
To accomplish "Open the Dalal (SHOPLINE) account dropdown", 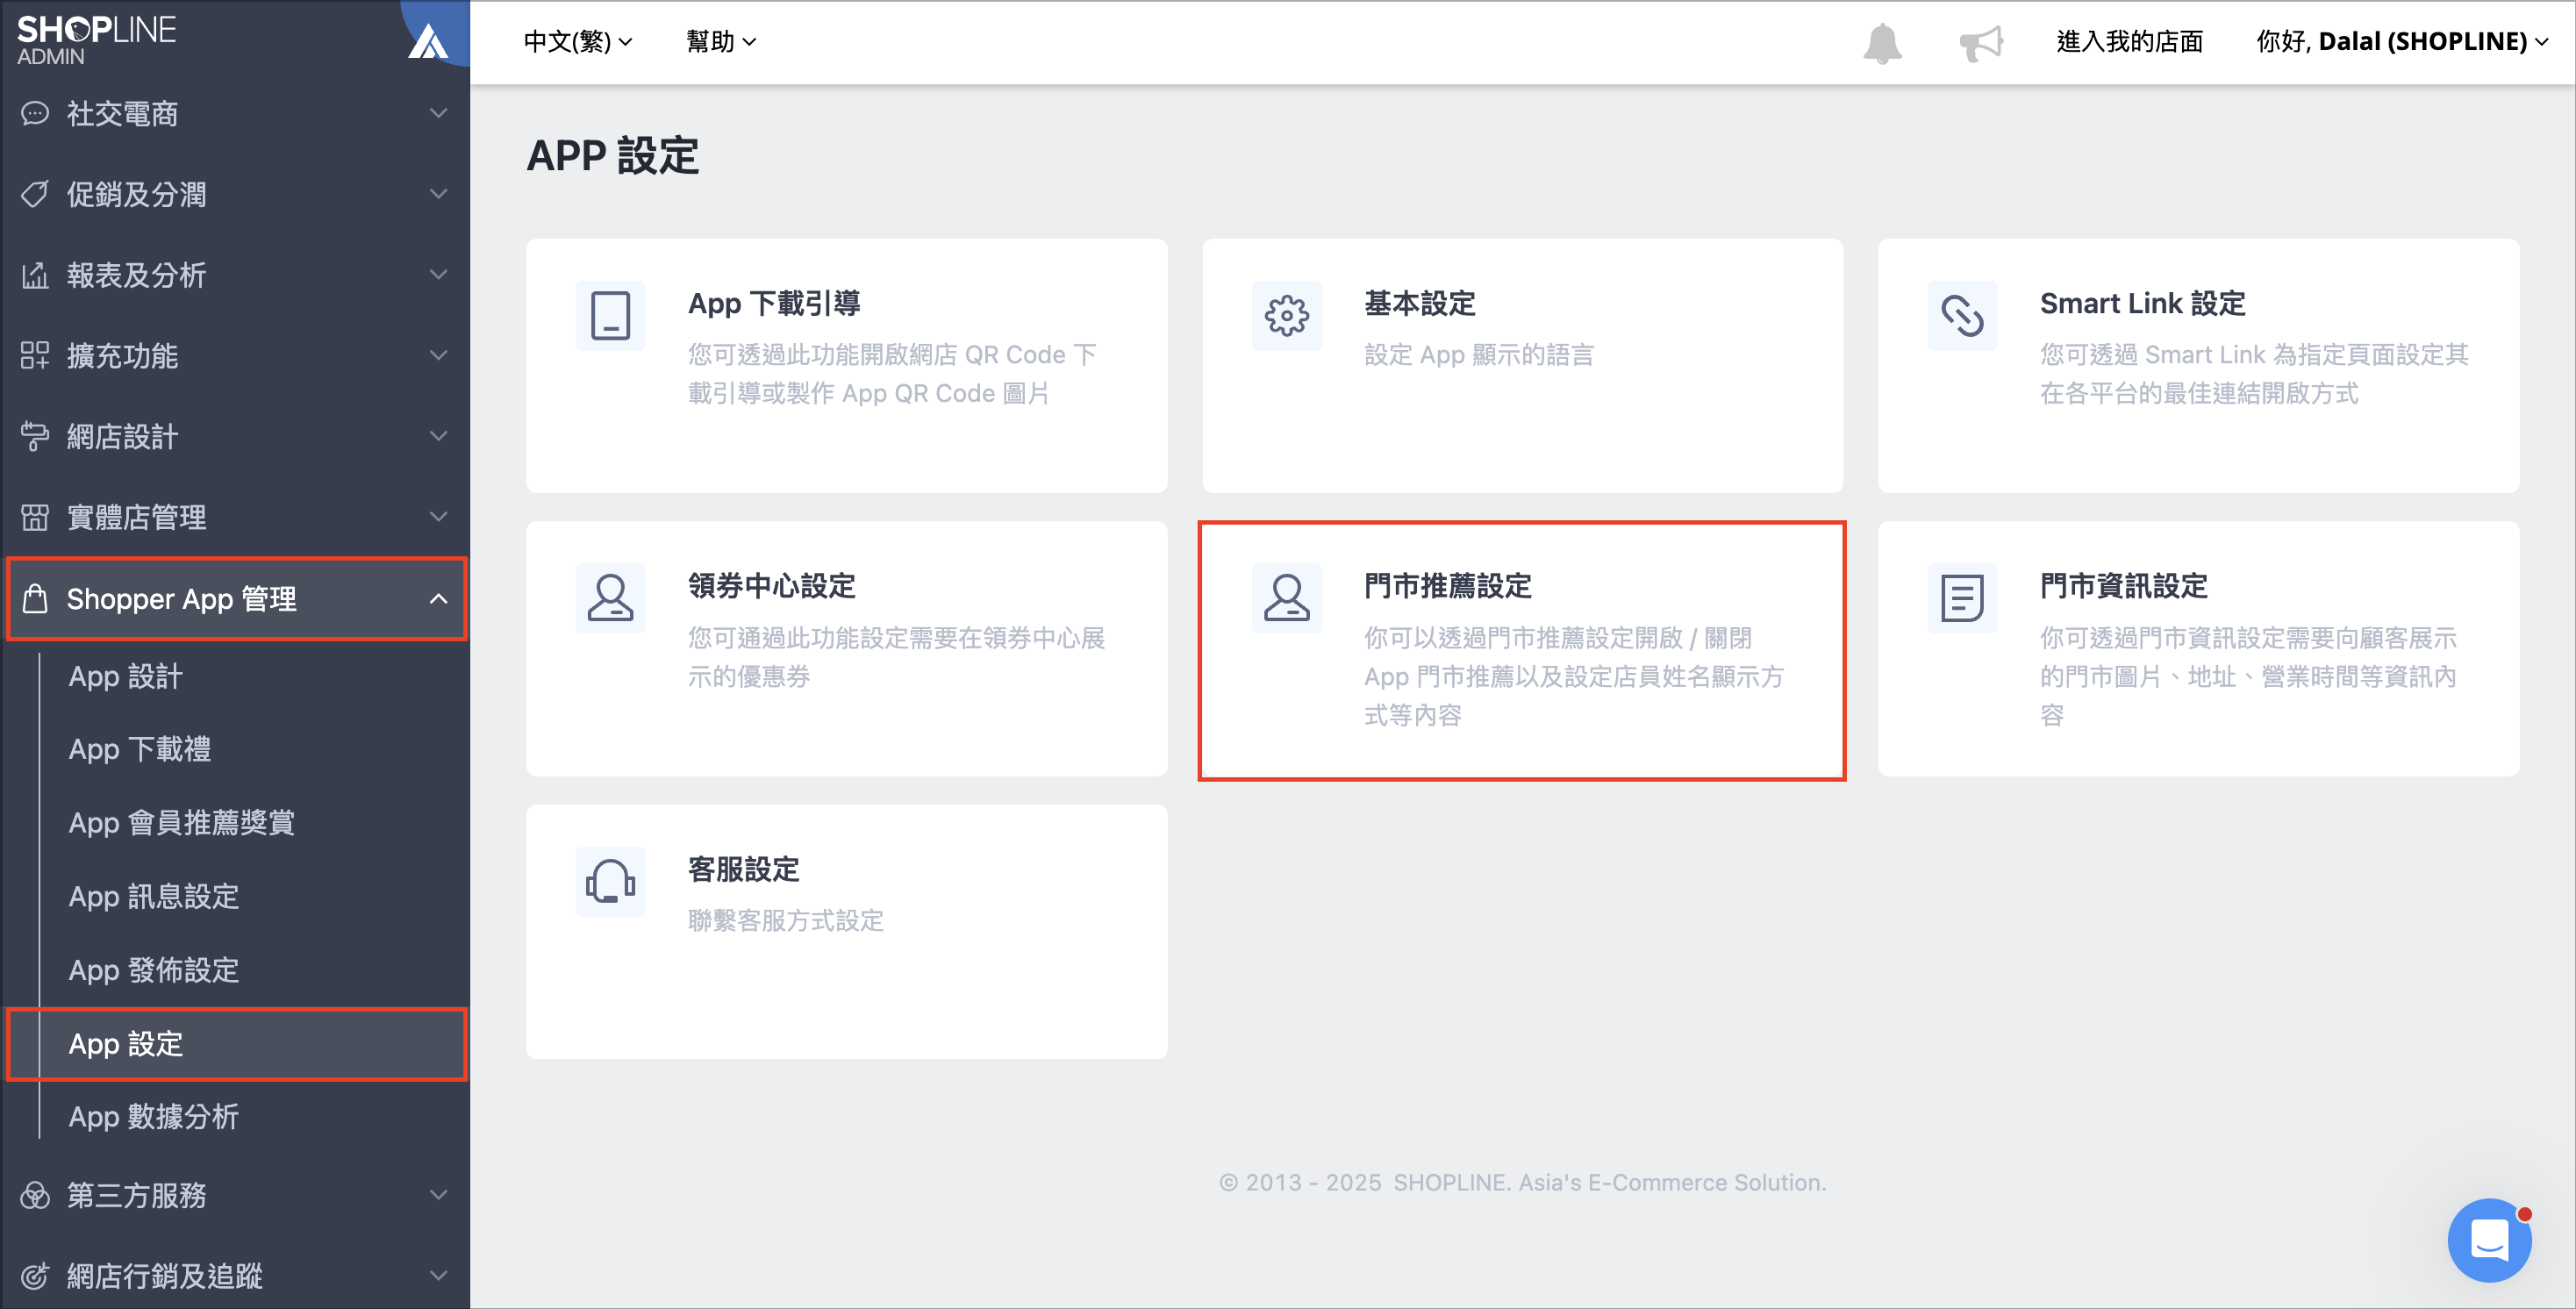I will point(2402,41).
